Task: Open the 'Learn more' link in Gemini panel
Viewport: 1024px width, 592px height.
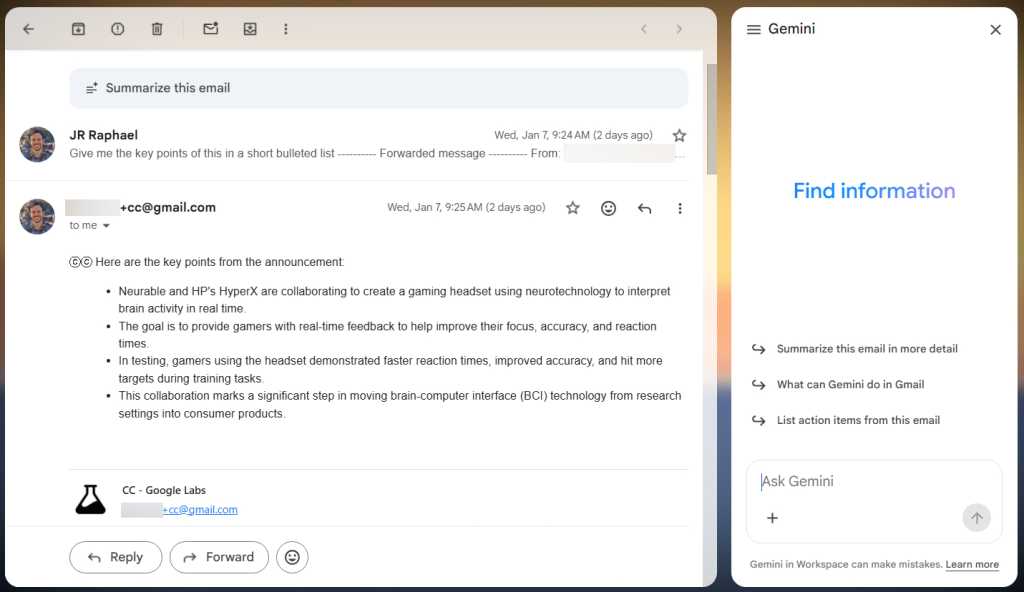Action: [x=971, y=564]
